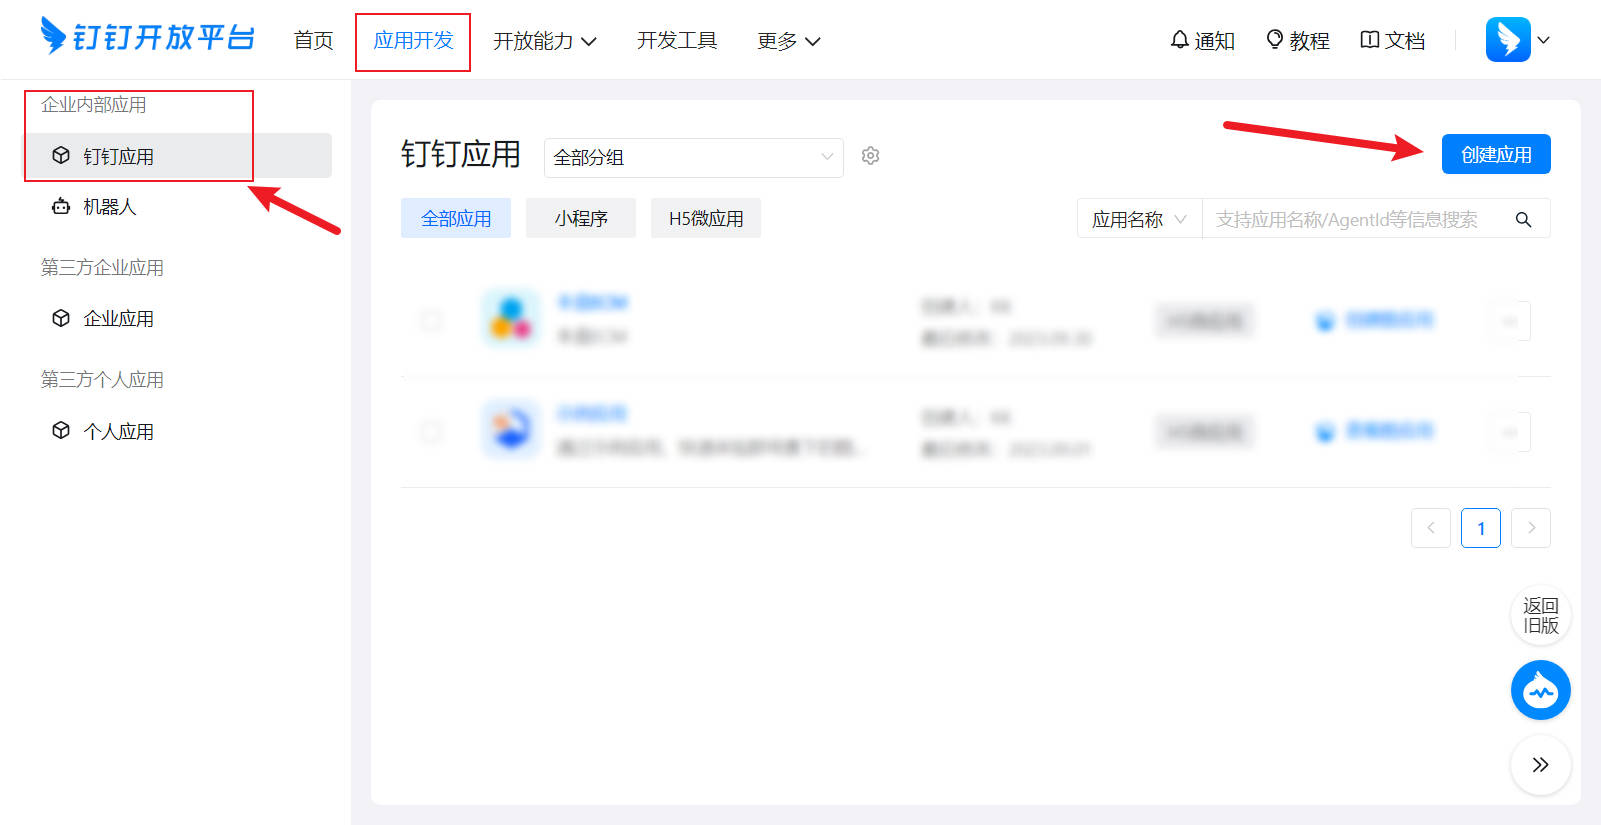Open 通知 notifications with bell icon
The height and width of the screenshot is (825, 1601).
tap(1203, 41)
